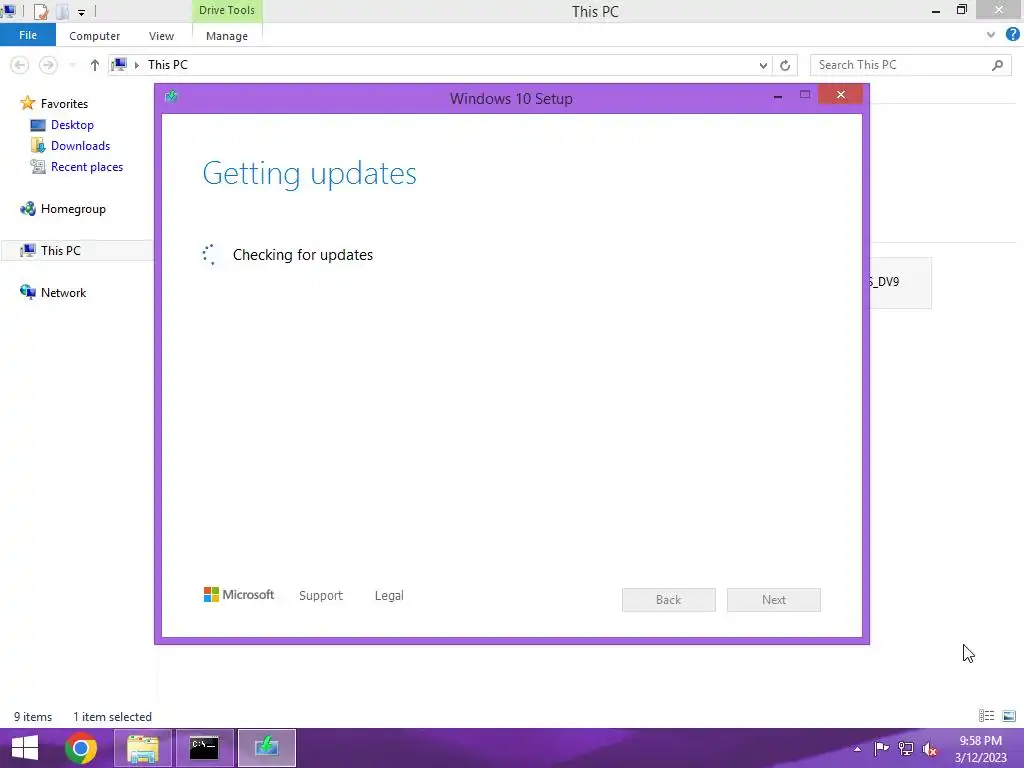Open Explorer help question mark icon

1013,35
